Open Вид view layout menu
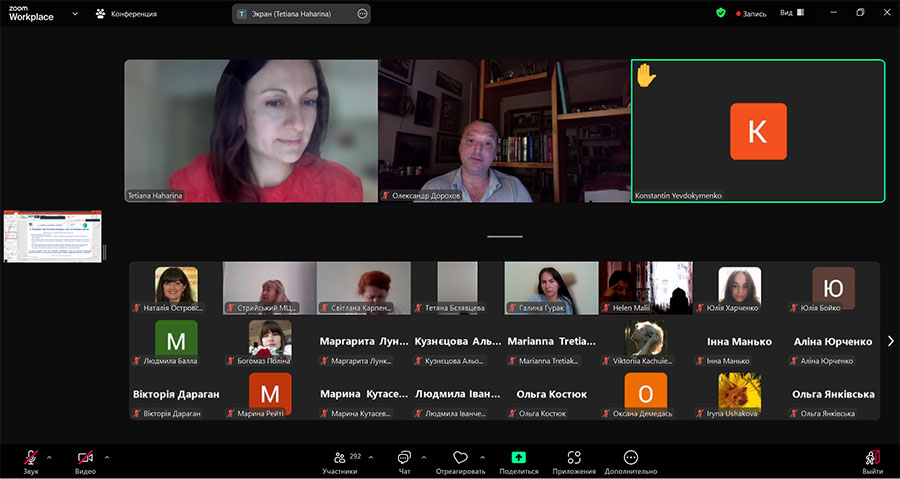Screen dimensions: 900x479 (792, 13)
